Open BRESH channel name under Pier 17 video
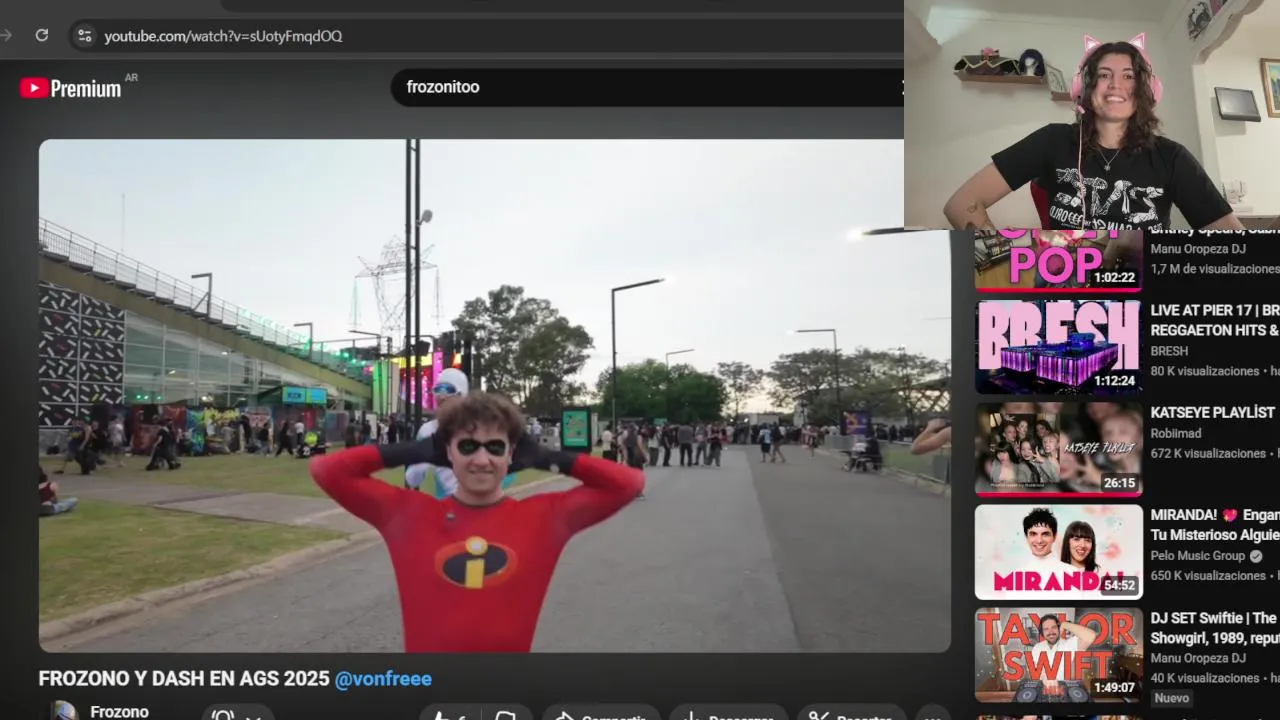This screenshot has width=1280, height=720. tap(1169, 351)
